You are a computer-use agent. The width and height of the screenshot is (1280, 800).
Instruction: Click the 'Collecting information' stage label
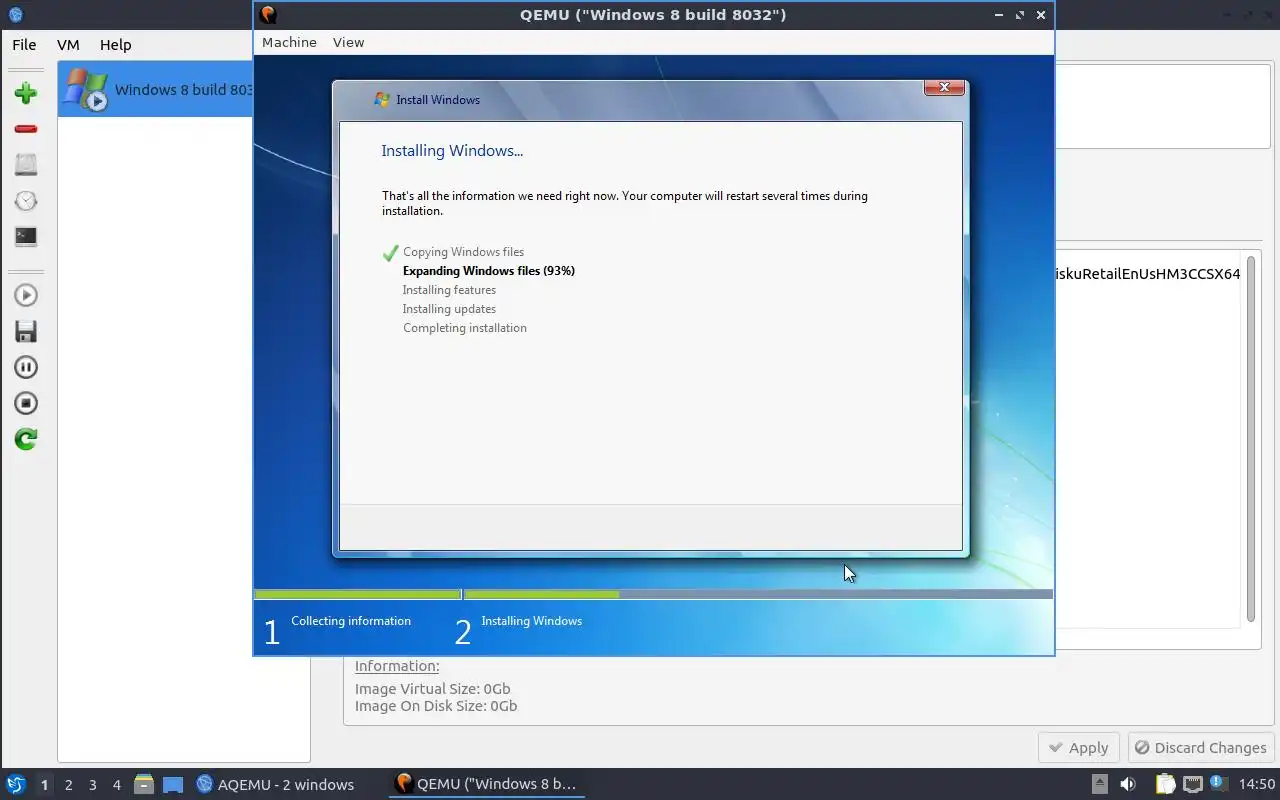coord(351,621)
